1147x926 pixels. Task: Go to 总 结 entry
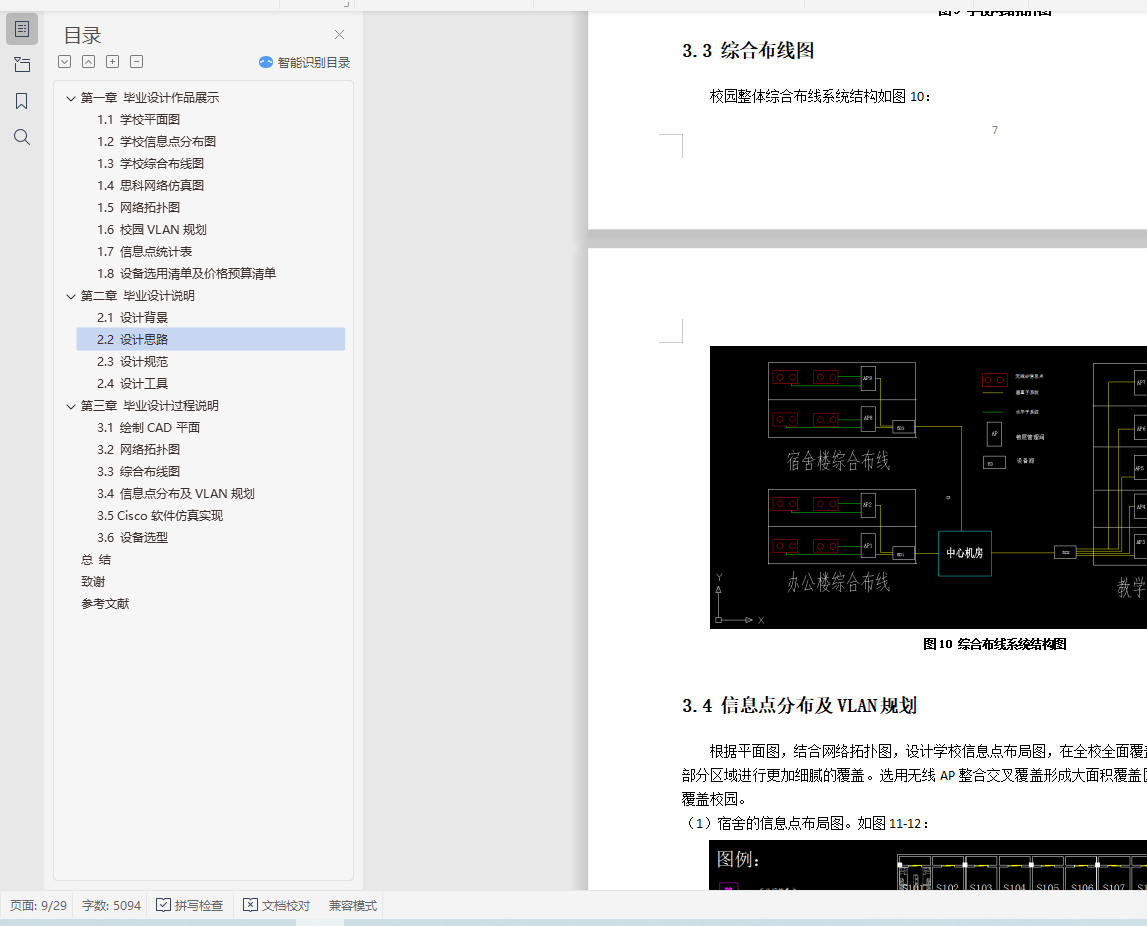96,560
